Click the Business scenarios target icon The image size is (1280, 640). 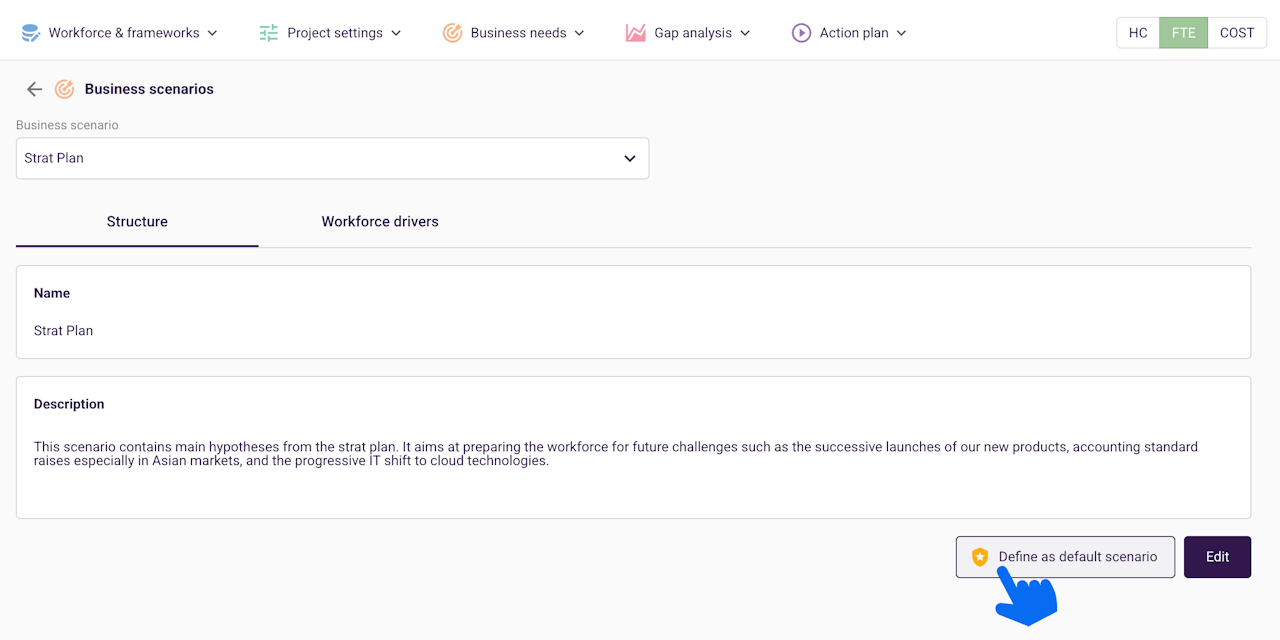tap(64, 89)
